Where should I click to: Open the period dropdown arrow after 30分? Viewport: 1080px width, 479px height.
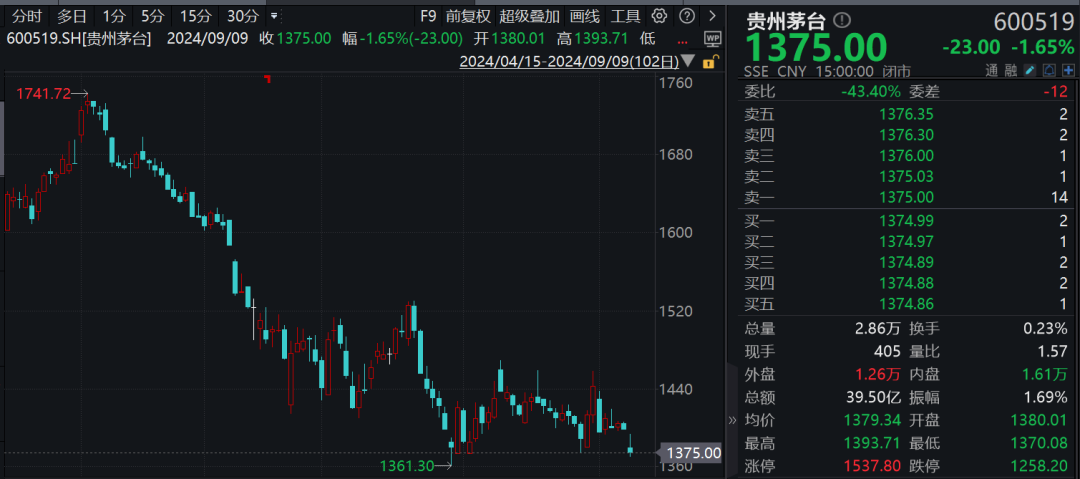274,16
